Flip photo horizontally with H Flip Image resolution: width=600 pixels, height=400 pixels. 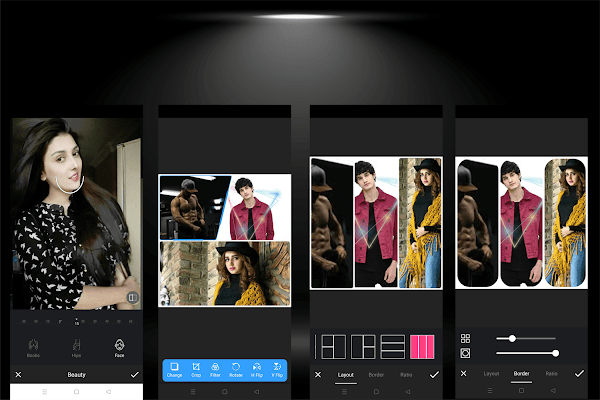(x=257, y=370)
